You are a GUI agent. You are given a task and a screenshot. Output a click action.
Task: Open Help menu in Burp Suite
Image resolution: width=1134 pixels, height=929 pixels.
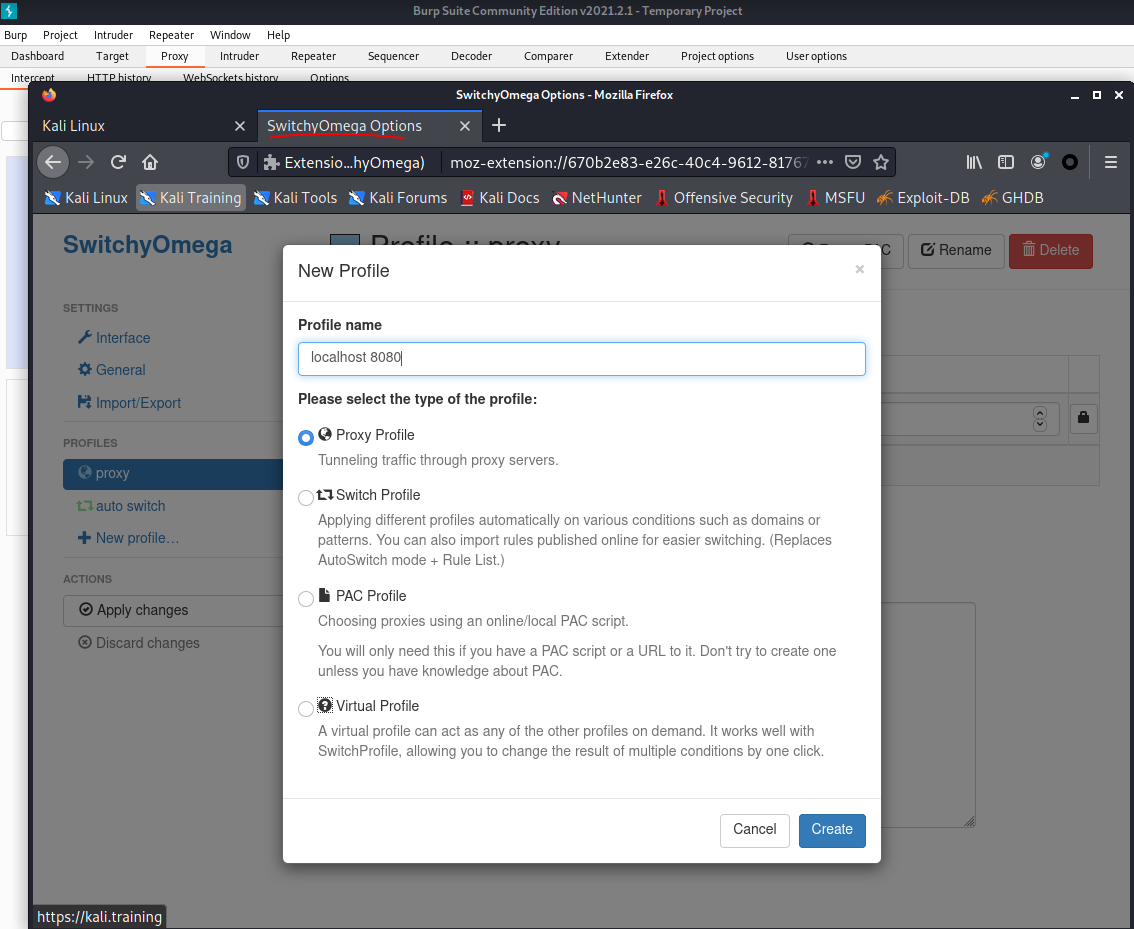(278, 35)
